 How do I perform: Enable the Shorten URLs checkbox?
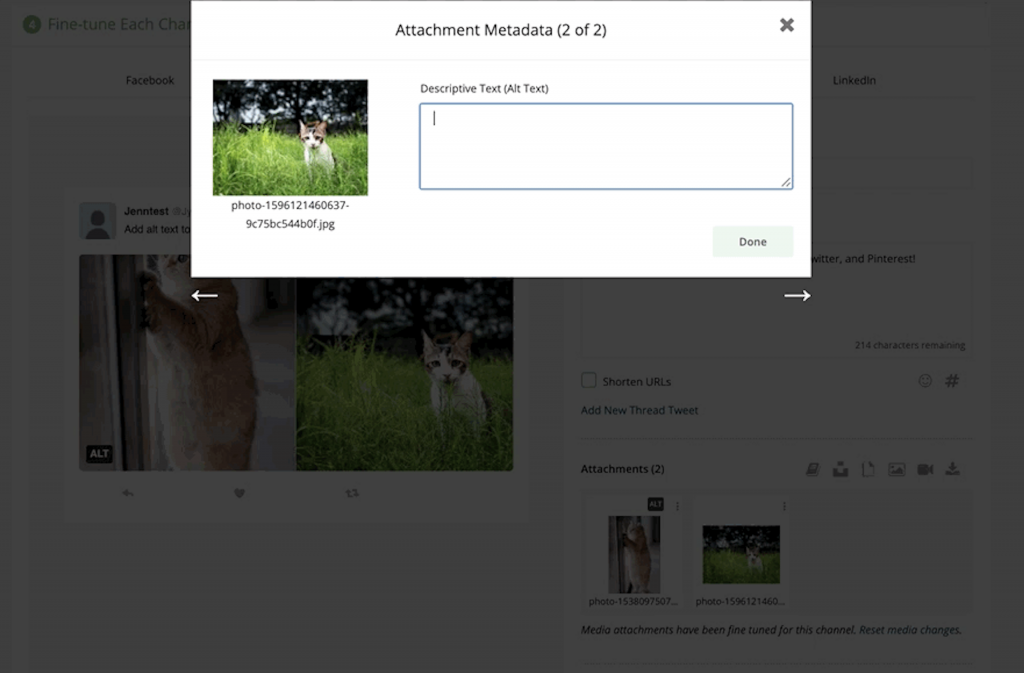(588, 381)
